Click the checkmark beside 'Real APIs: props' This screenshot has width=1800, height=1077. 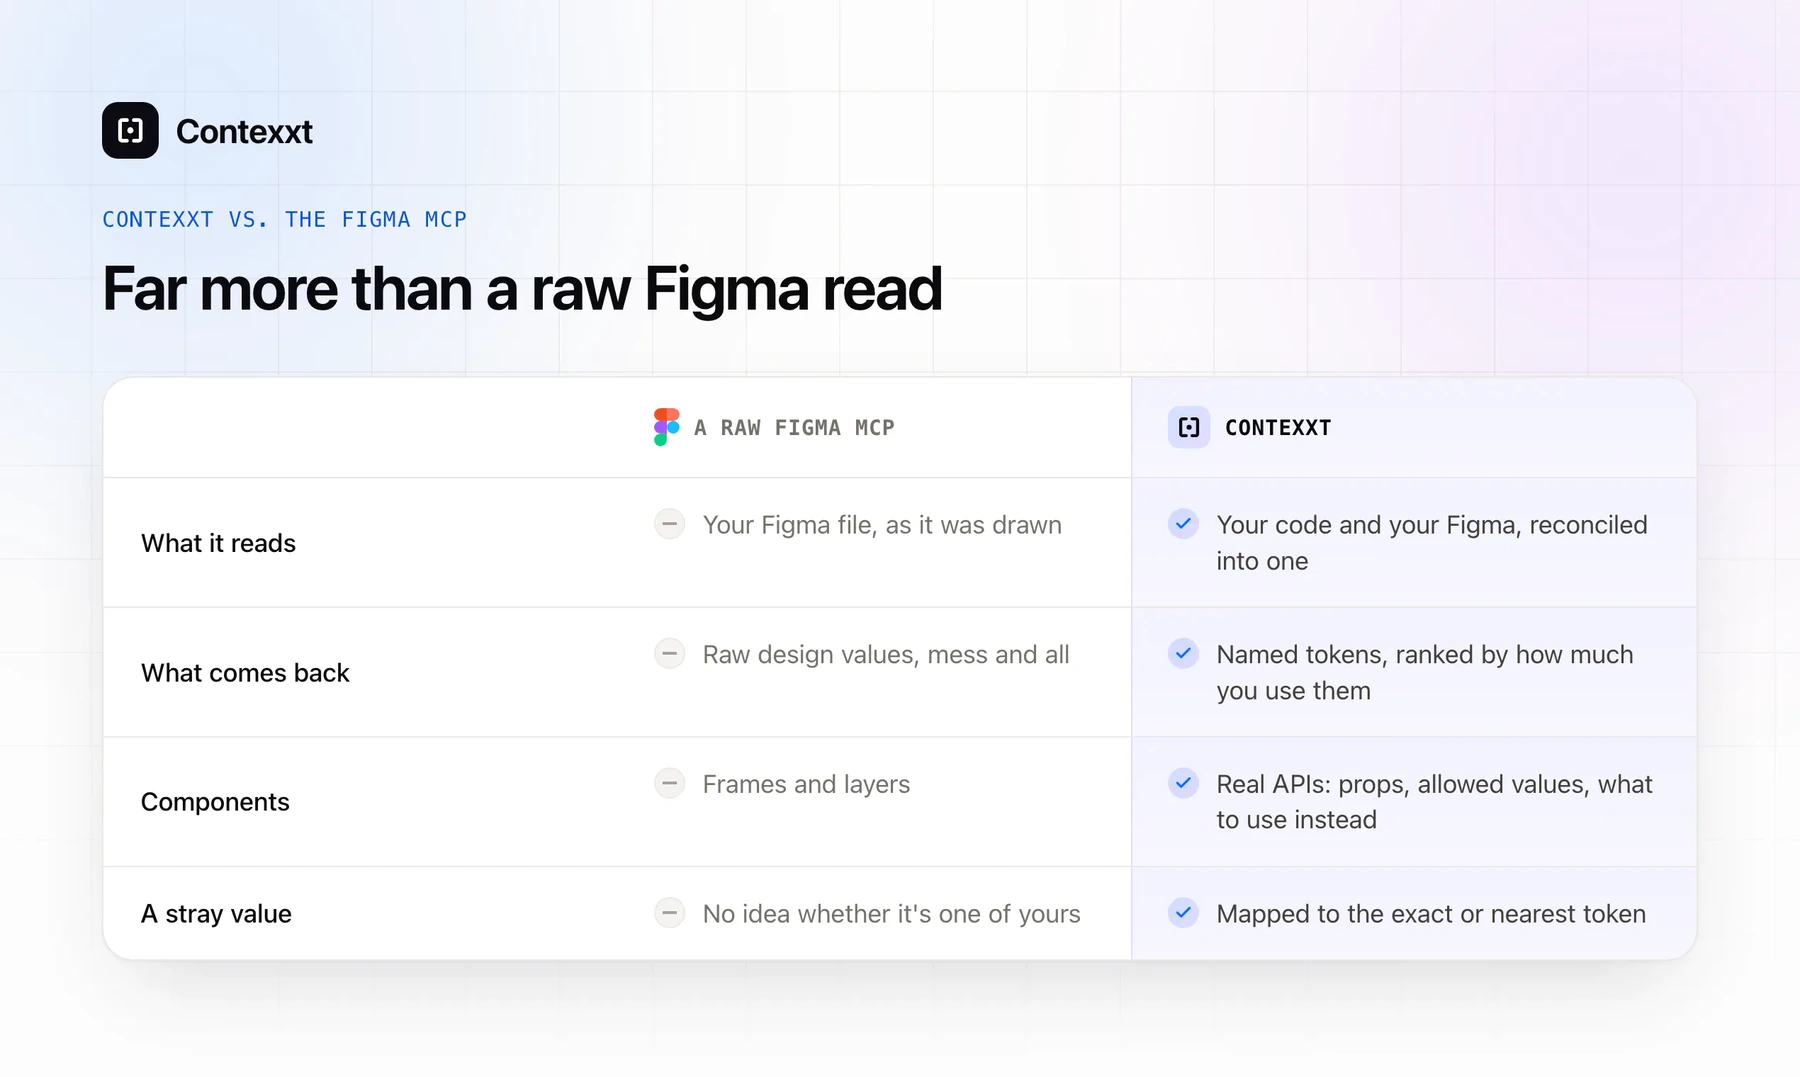click(x=1183, y=782)
